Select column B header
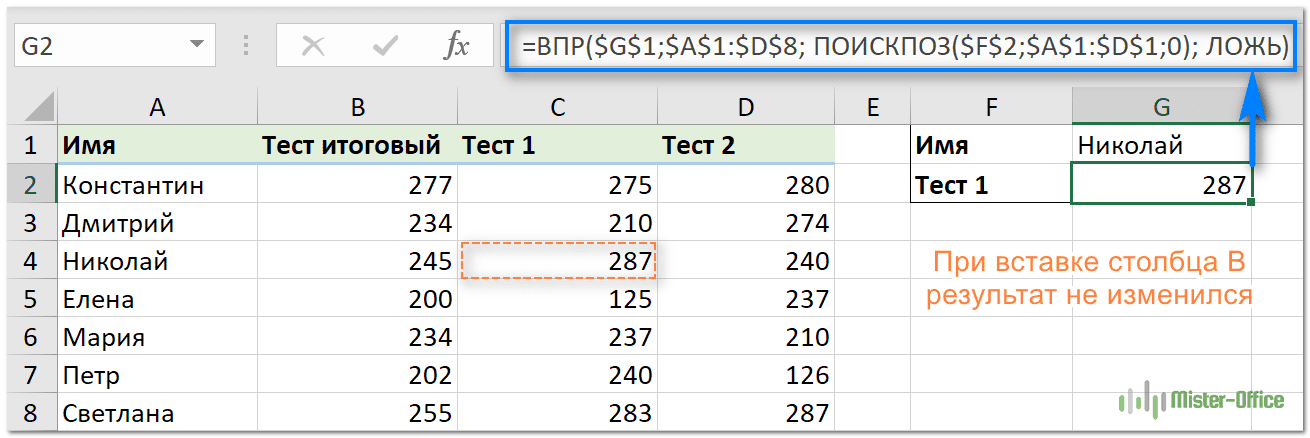Screen dimensions: 1310x438 point(356,107)
